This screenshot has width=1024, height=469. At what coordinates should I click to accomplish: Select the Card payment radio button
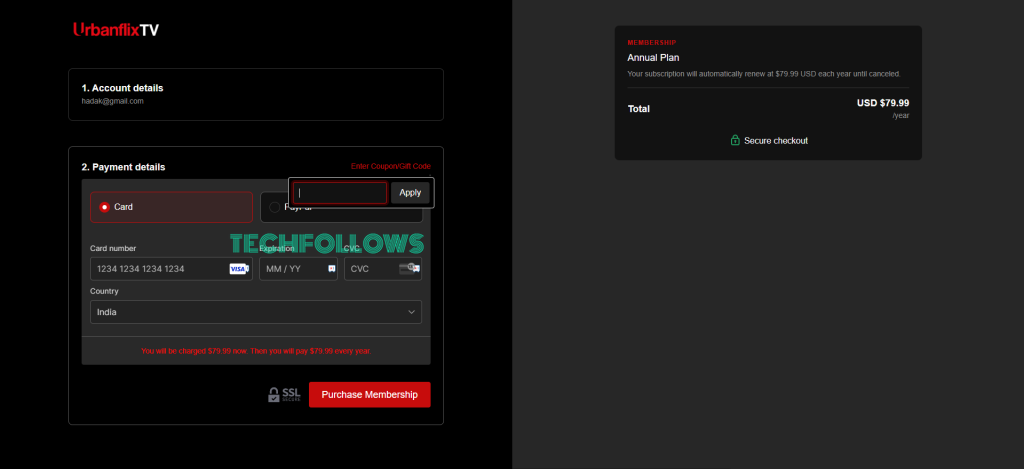click(104, 207)
